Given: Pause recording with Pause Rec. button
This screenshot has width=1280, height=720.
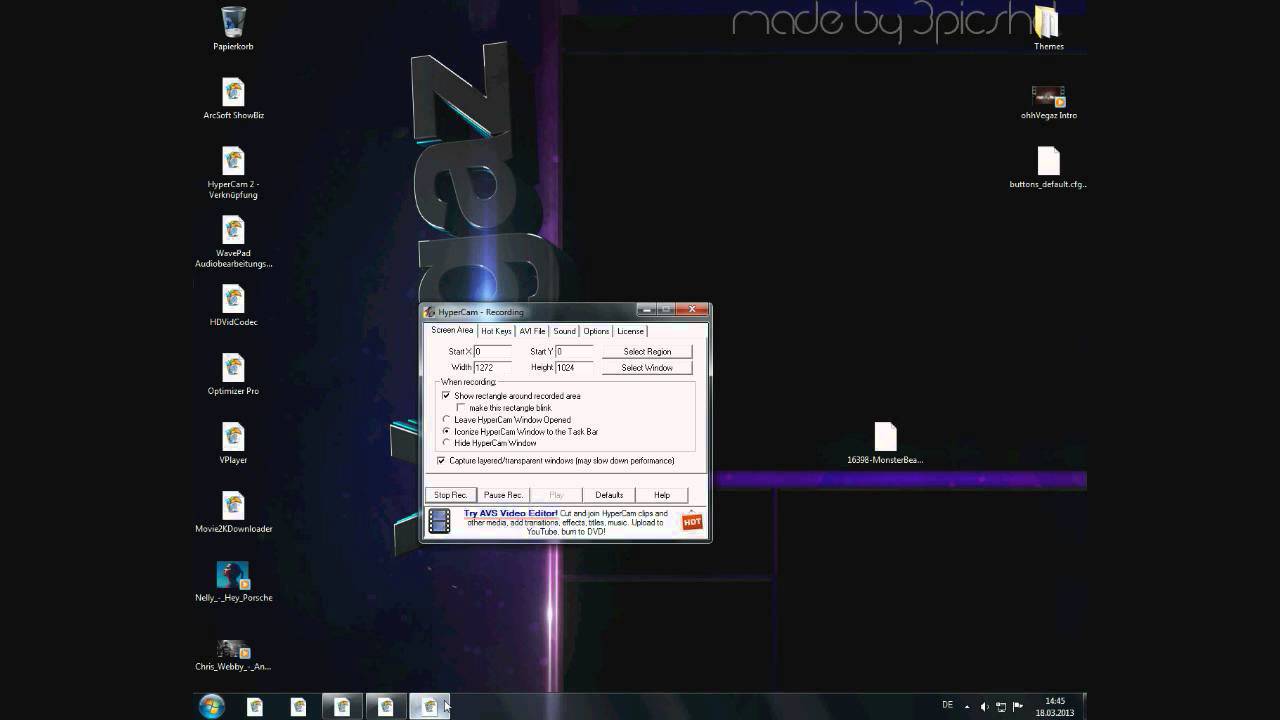Looking at the screenshot, I should click(x=503, y=495).
